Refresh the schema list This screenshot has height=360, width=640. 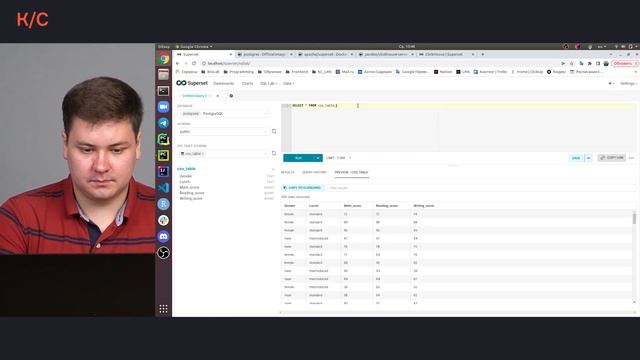pyautogui.click(x=274, y=131)
